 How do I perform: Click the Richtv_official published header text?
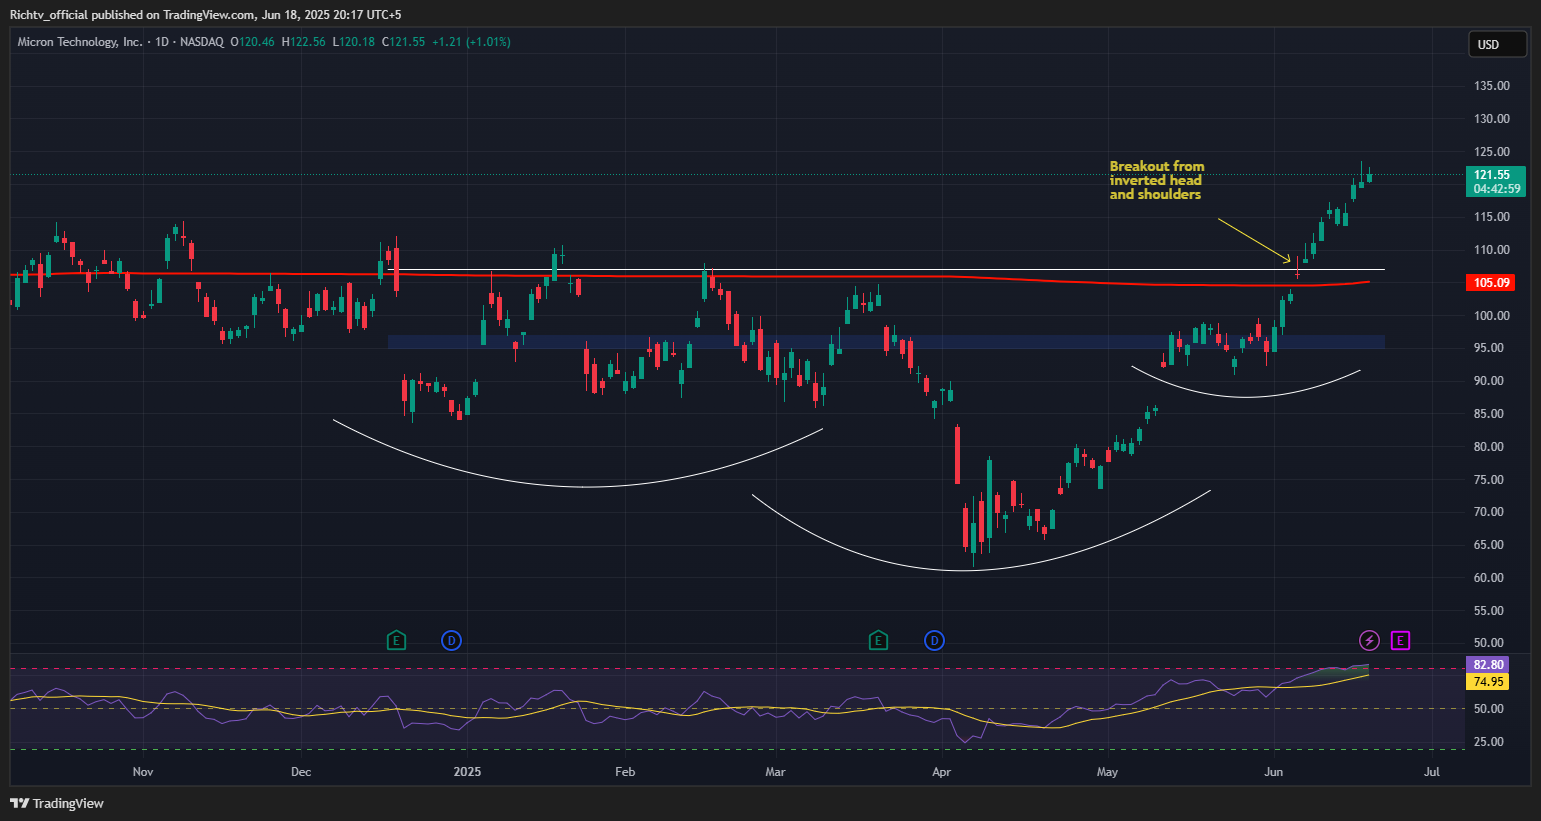pyautogui.click(x=205, y=15)
